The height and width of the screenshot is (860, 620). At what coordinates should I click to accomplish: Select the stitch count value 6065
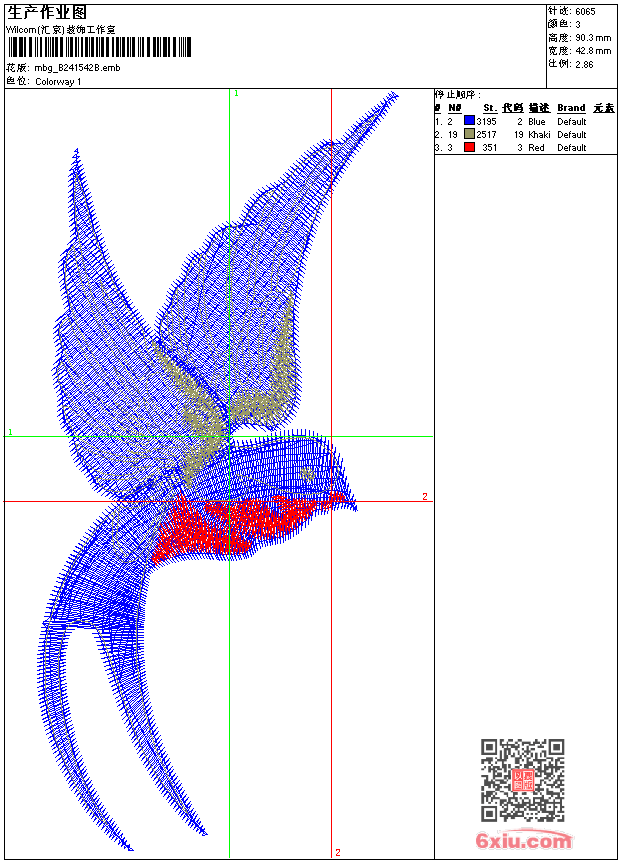pos(585,12)
